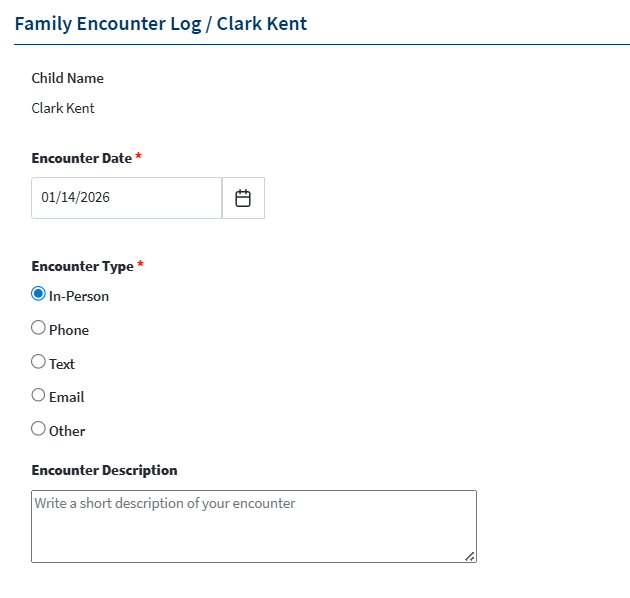This screenshot has height=598, width=630.
Task: Click the Encounter Description field label
Action: [x=104, y=470]
